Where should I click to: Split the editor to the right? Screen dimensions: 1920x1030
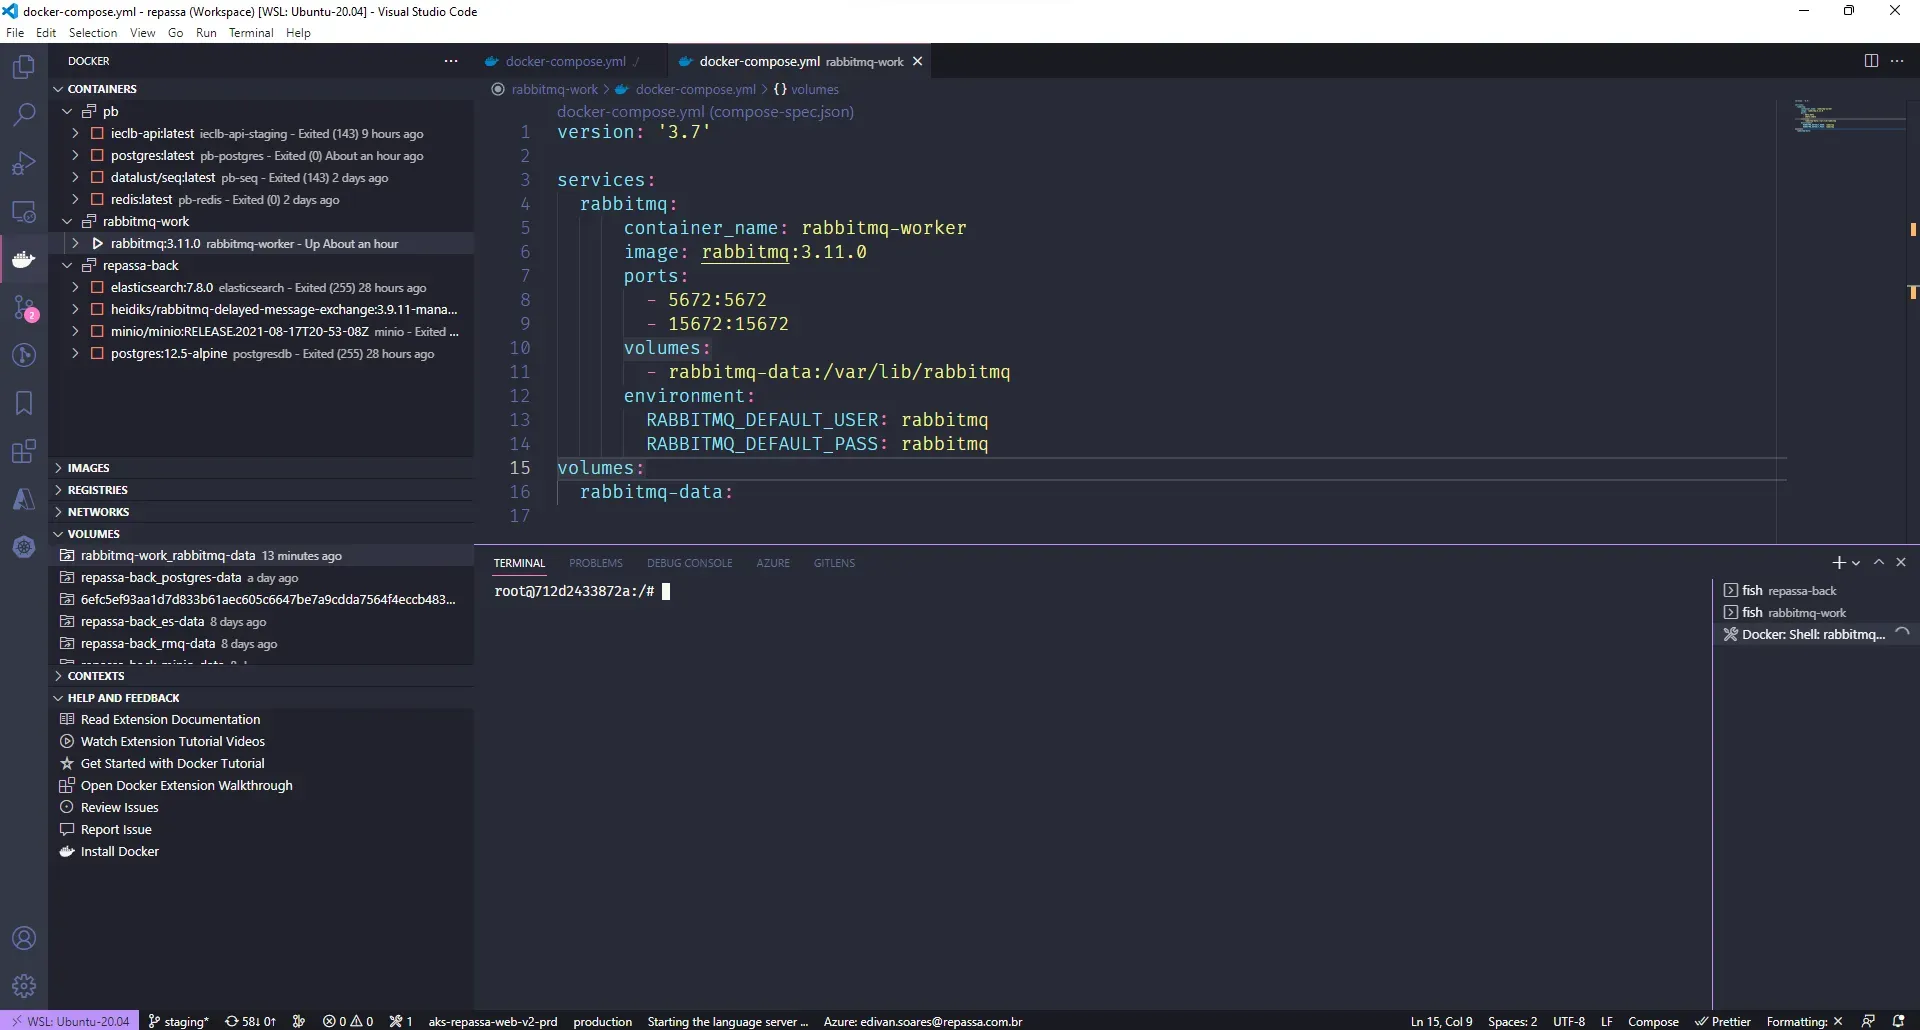pos(1871,61)
